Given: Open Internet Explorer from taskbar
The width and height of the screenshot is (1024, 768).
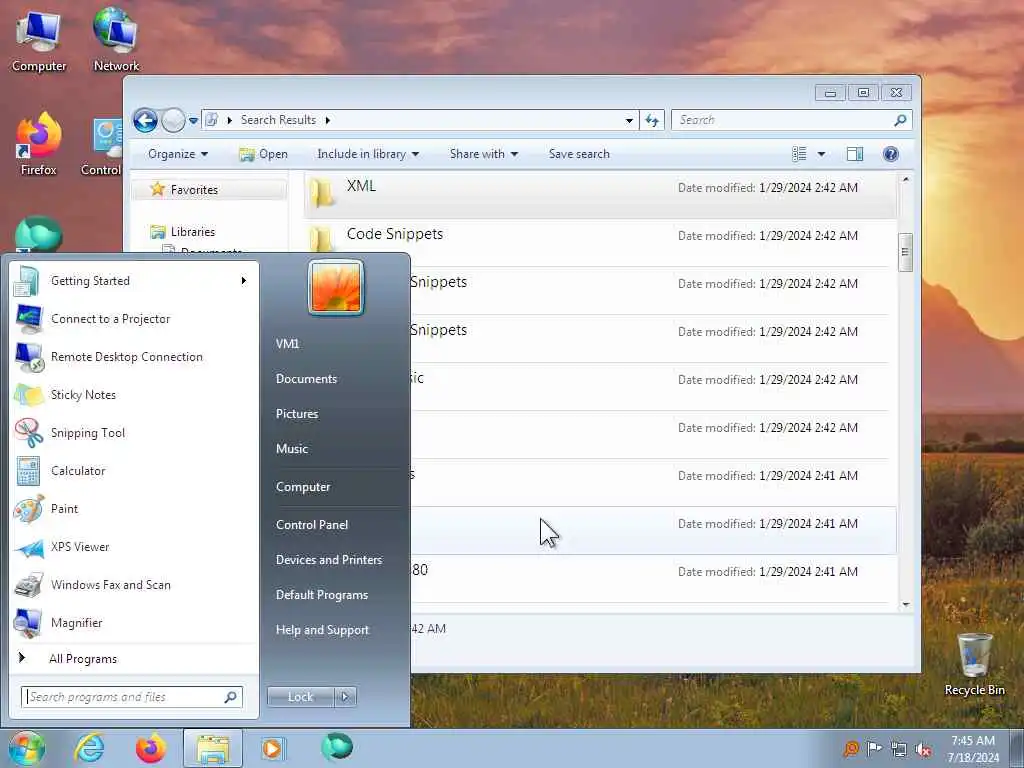Looking at the screenshot, I should pos(89,748).
